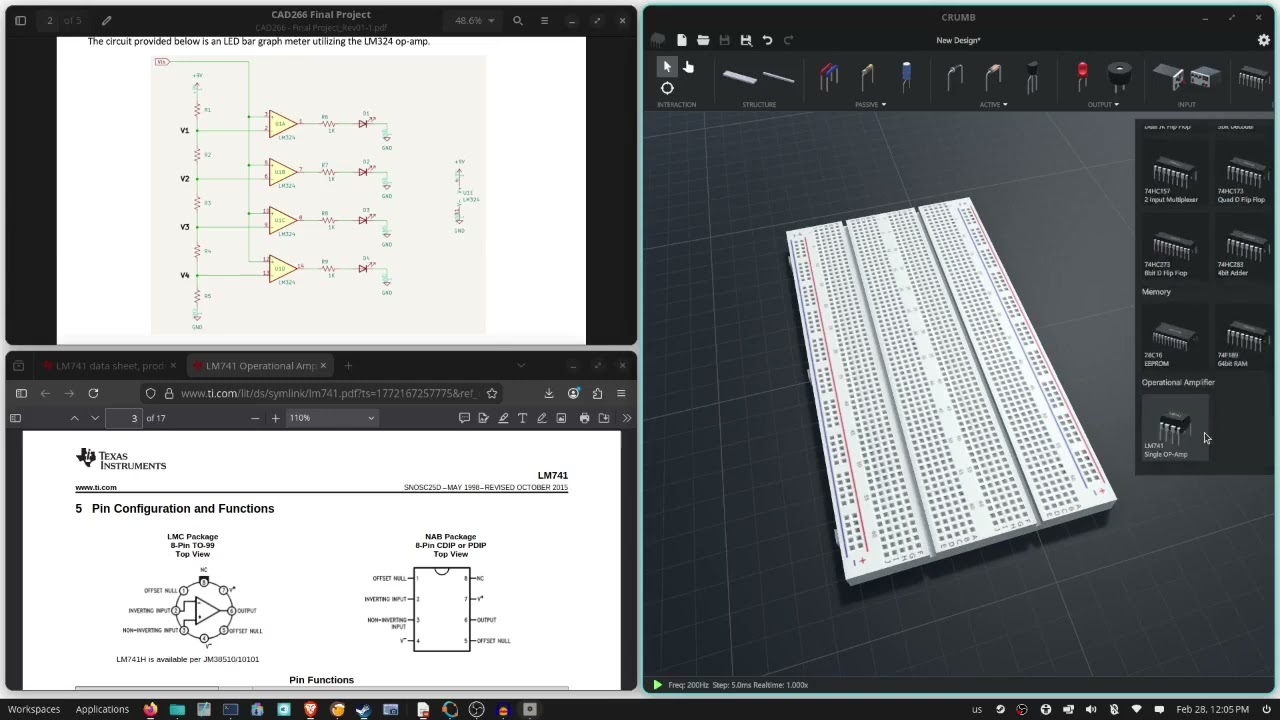Print the LM741 PDF
Image resolution: width=1280 pixels, height=720 pixels.
pyautogui.click(x=584, y=418)
